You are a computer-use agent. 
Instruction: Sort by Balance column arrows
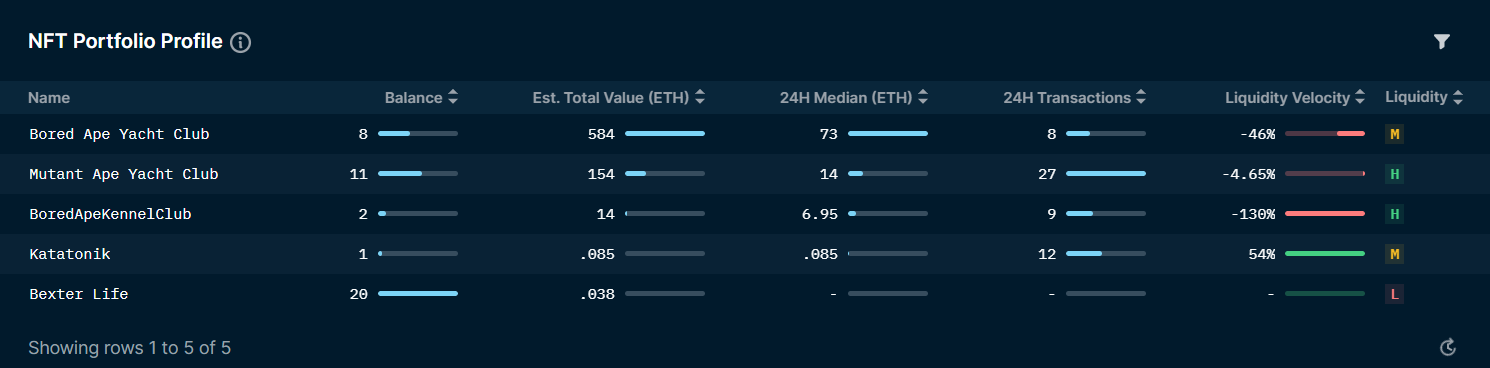[453, 98]
